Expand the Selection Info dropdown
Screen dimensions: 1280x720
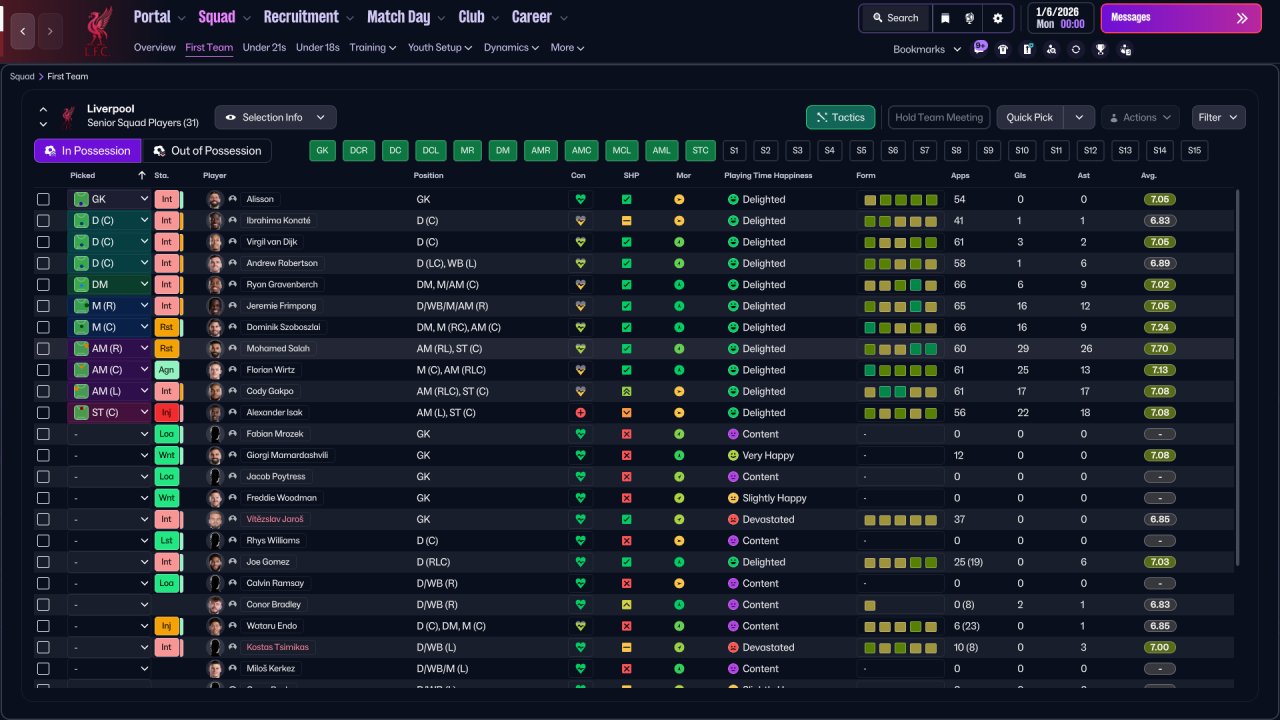tap(275, 117)
